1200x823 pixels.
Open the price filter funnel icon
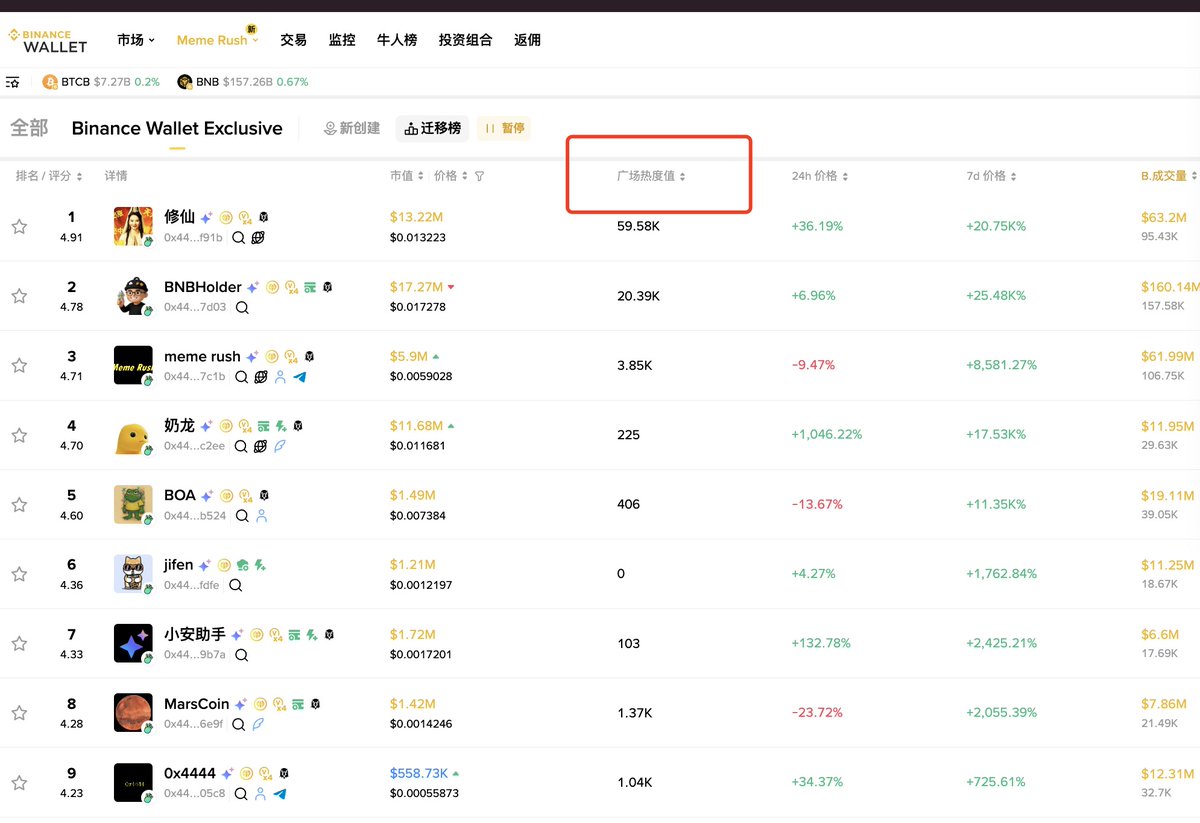(x=479, y=176)
